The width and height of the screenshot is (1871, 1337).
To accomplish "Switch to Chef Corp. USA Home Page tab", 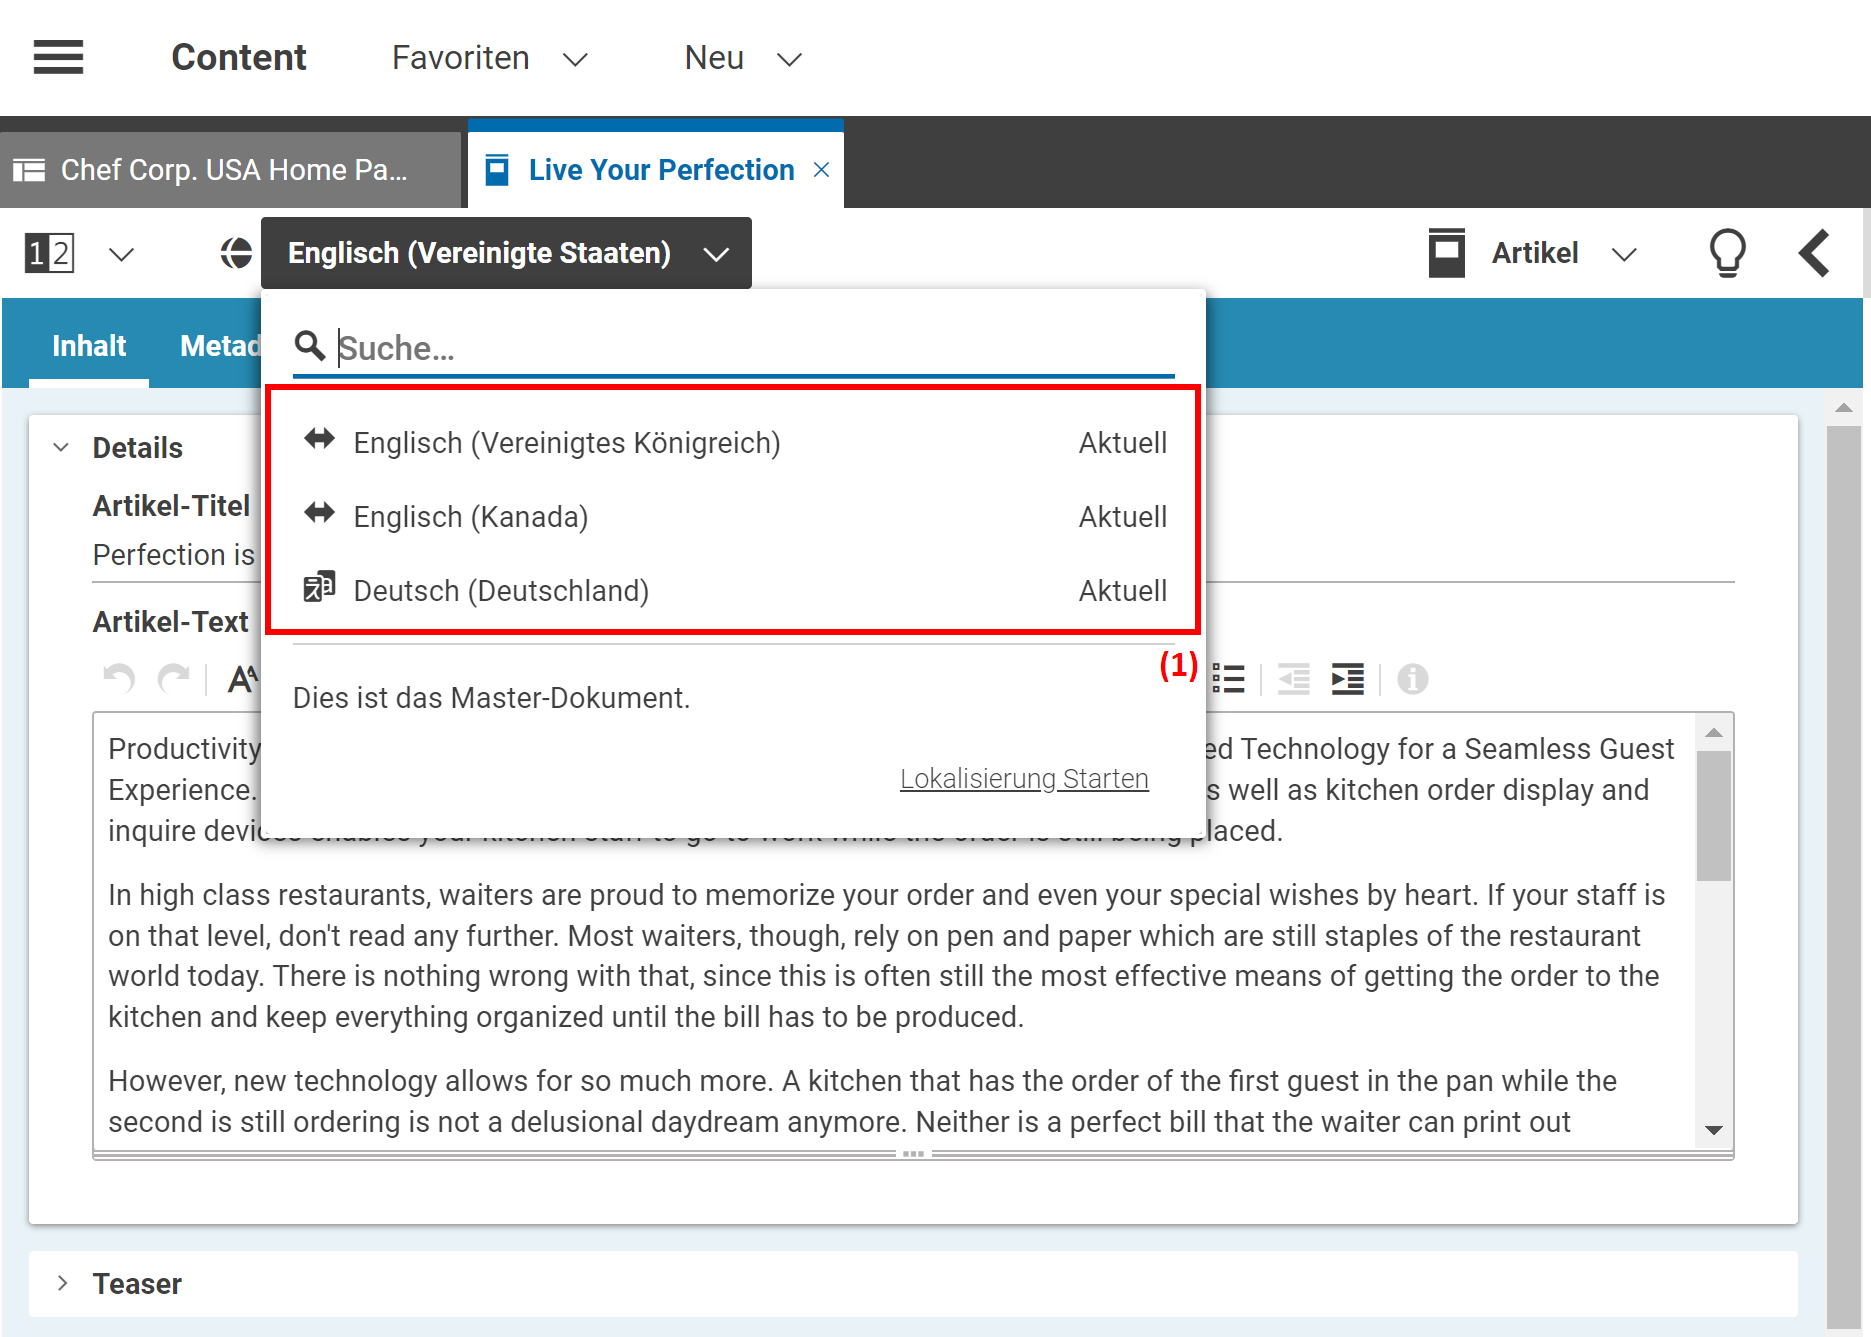I will click(230, 170).
